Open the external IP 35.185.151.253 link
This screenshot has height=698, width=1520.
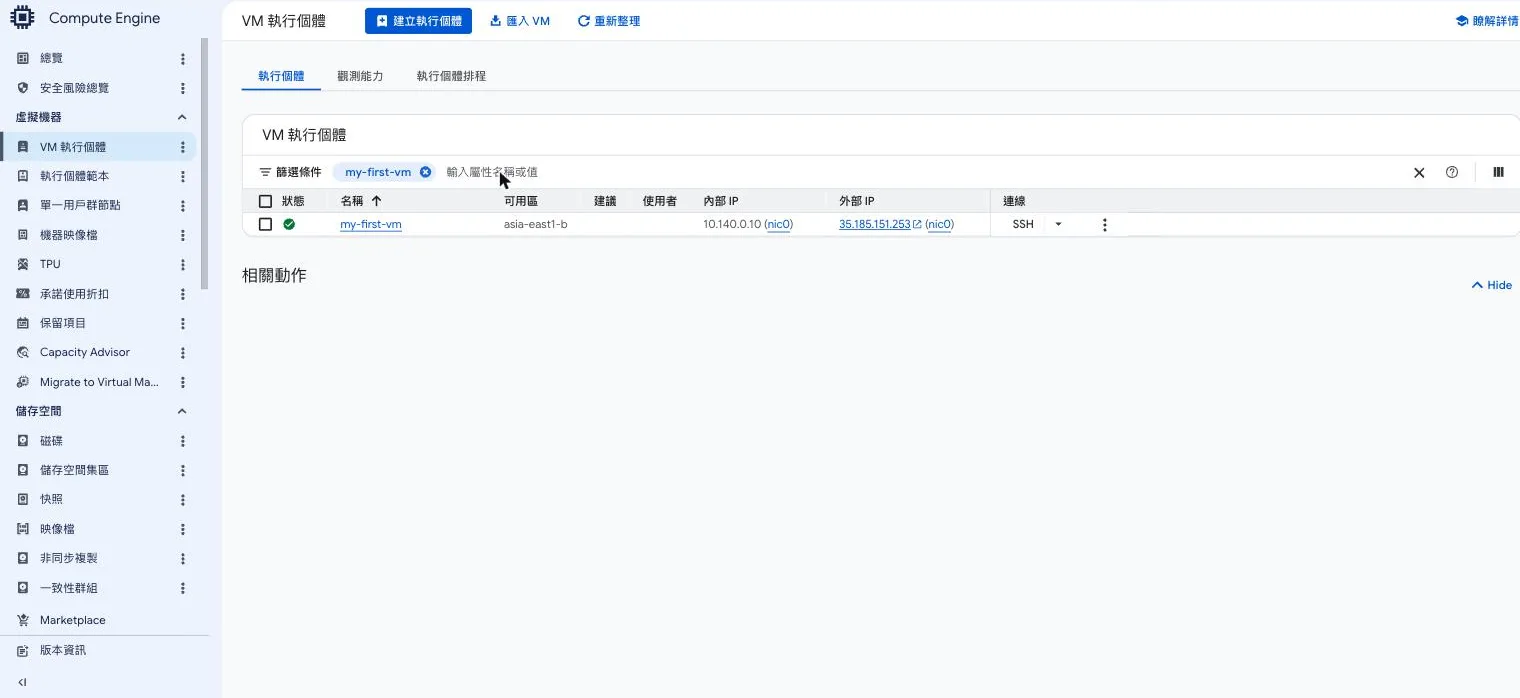pos(874,225)
